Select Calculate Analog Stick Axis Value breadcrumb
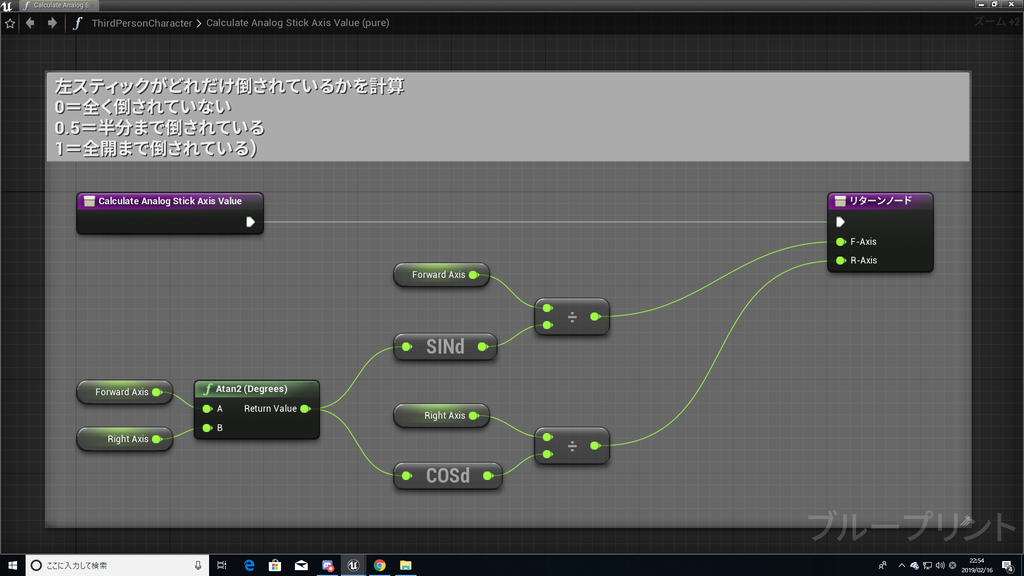 (x=298, y=23)
